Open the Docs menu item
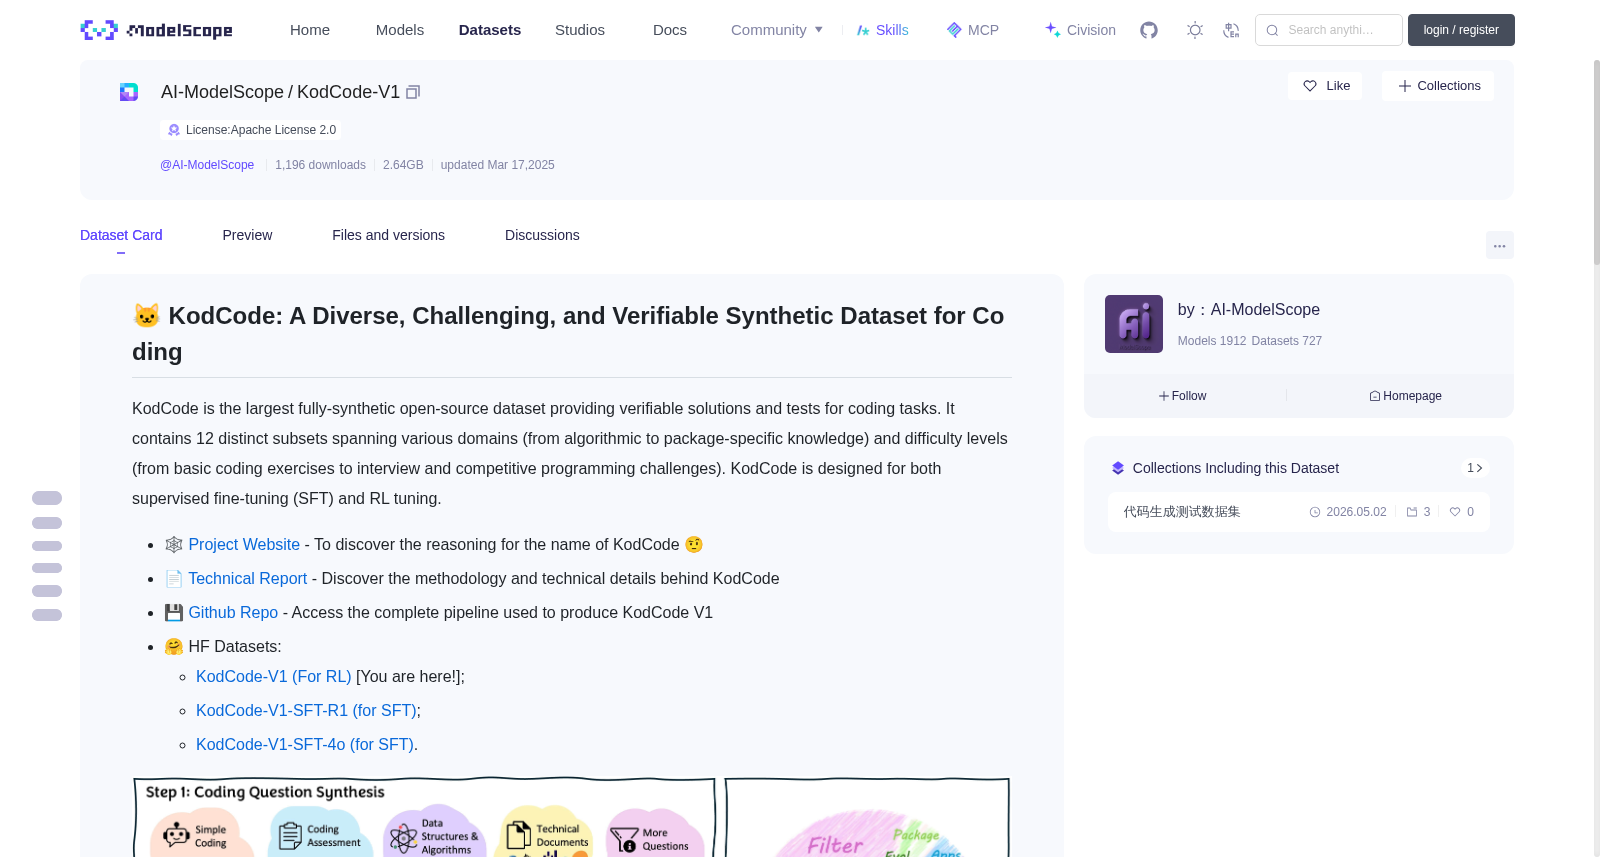 click(670, 30)
